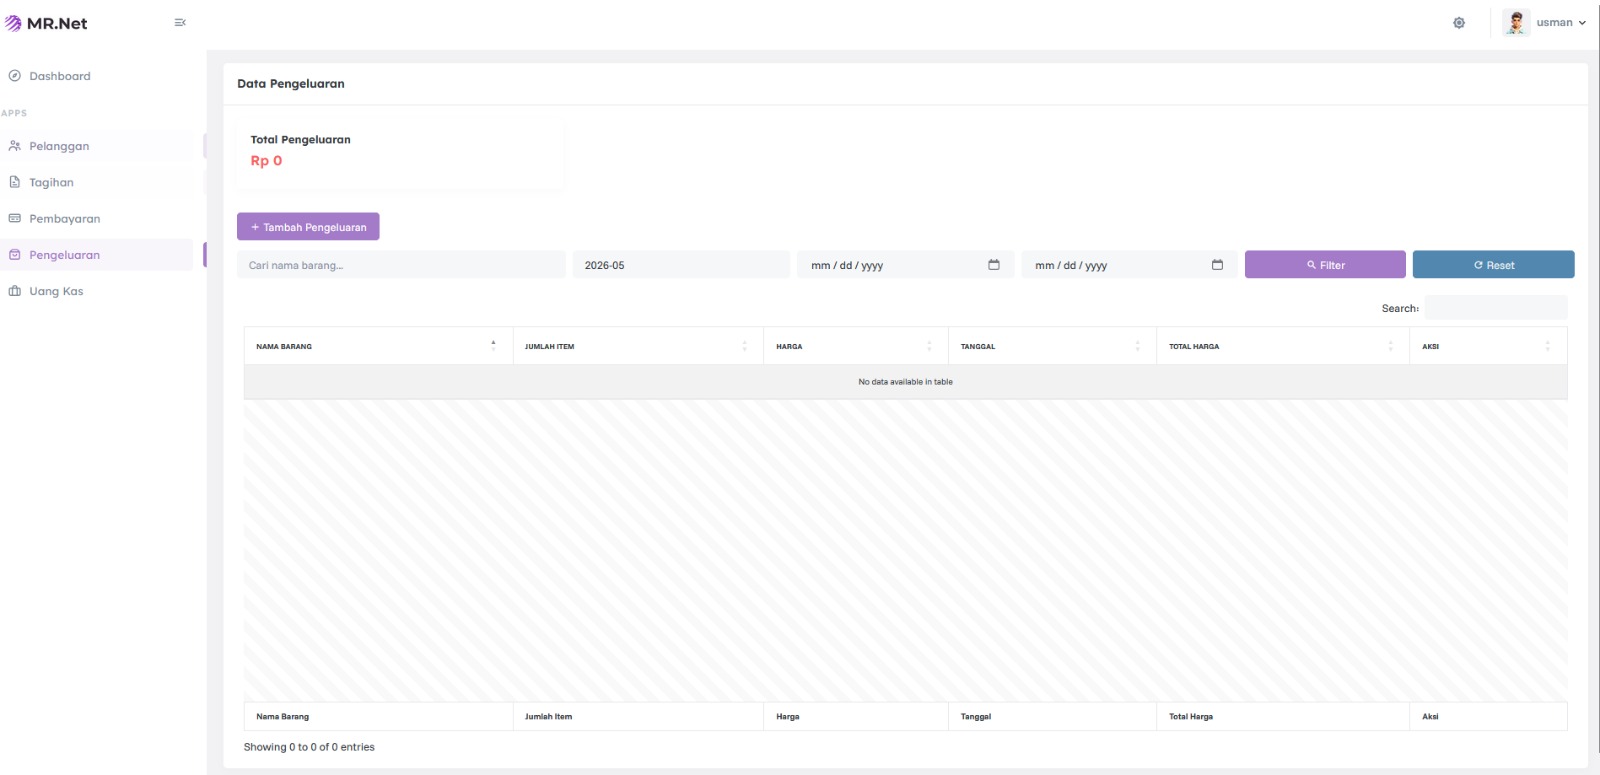
Task: Click the Tambah Pengeluaran button
Action: (x=308, y=227)
